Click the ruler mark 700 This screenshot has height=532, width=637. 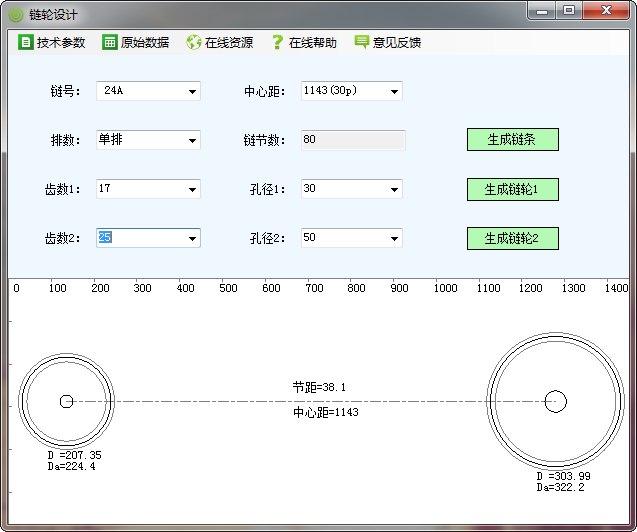point(314,288)
